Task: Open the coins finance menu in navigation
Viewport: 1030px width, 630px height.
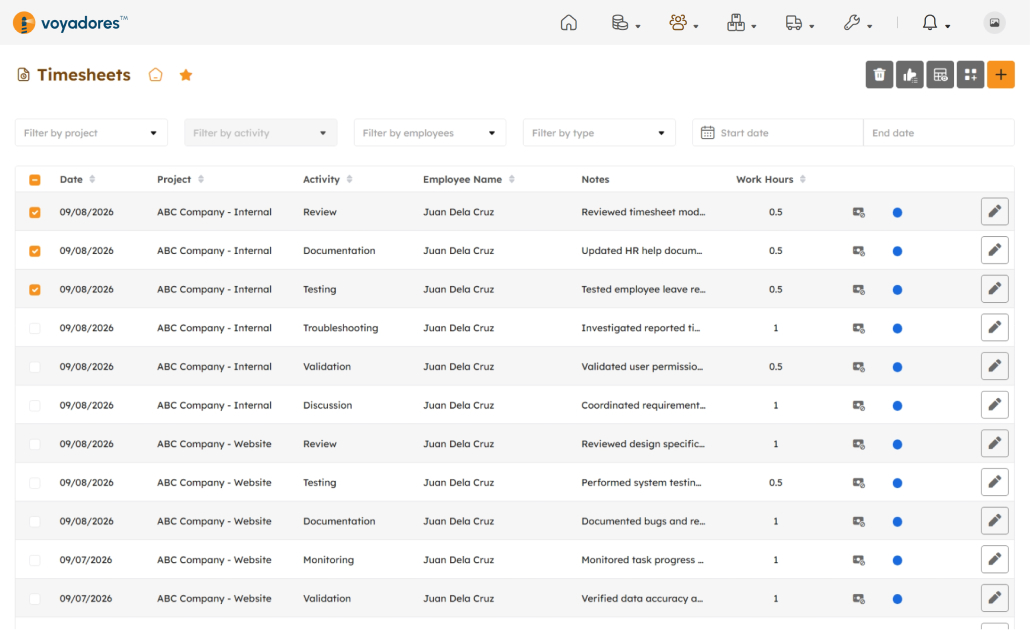Action: [x=625, y=23]
